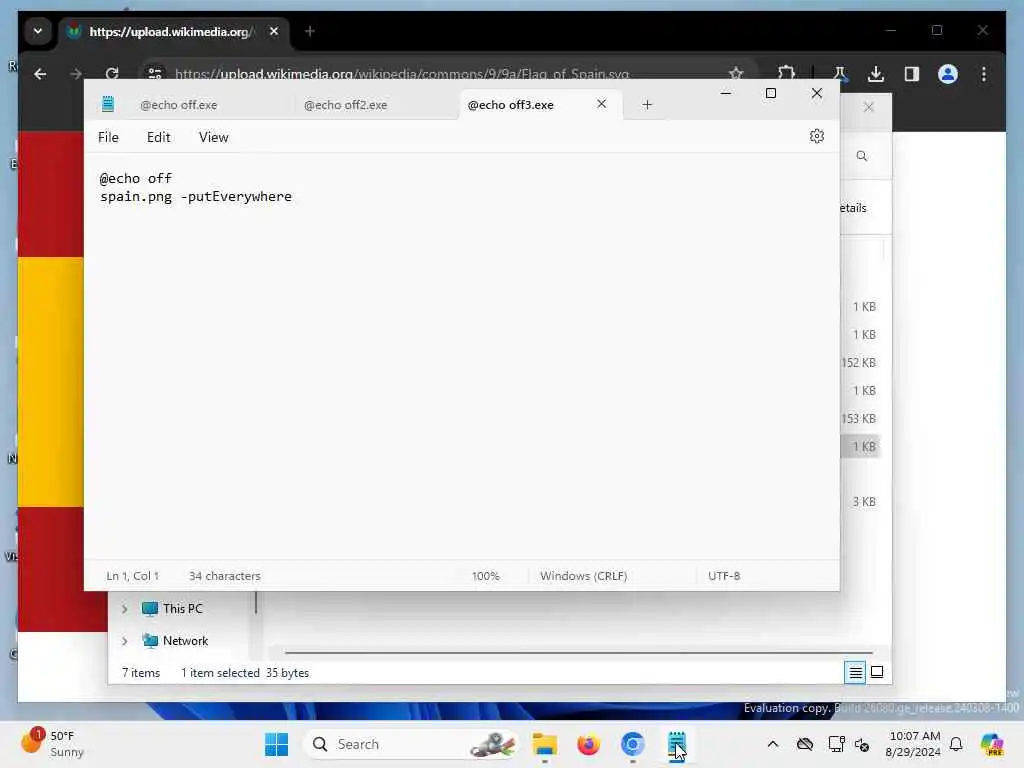Click the text editing area in Notepad
Image resolution: width=1024 pixels, height=768 pixels.
coord(461,356)
